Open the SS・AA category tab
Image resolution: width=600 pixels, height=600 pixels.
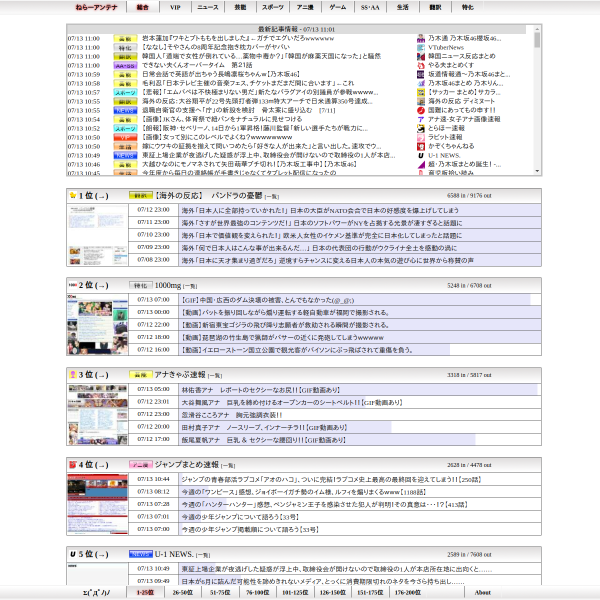click(x=370, y=7)
